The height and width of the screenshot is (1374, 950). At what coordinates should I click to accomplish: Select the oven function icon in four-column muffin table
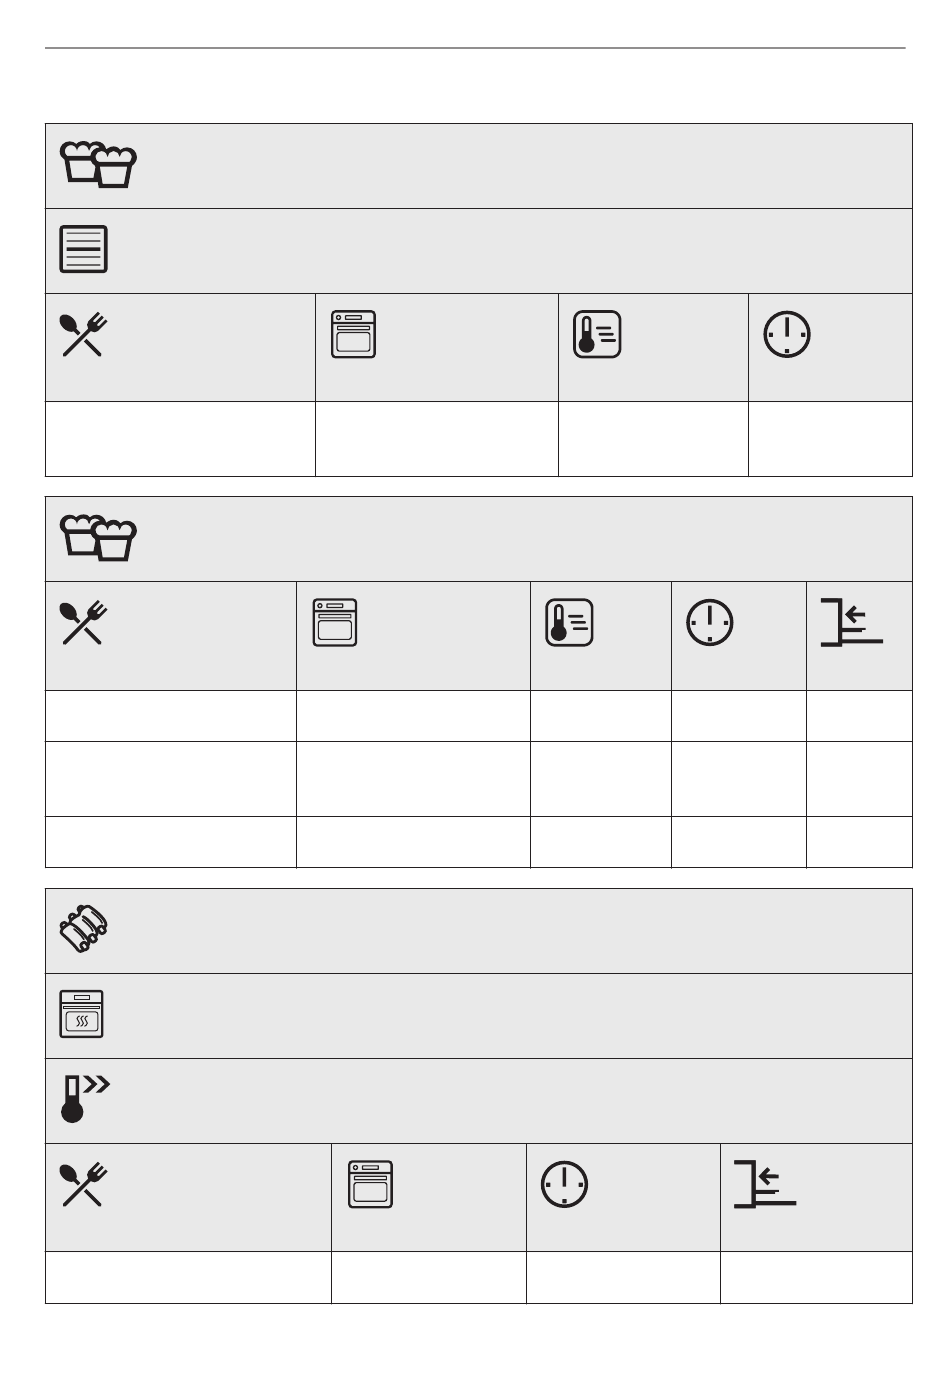(353, 335)
